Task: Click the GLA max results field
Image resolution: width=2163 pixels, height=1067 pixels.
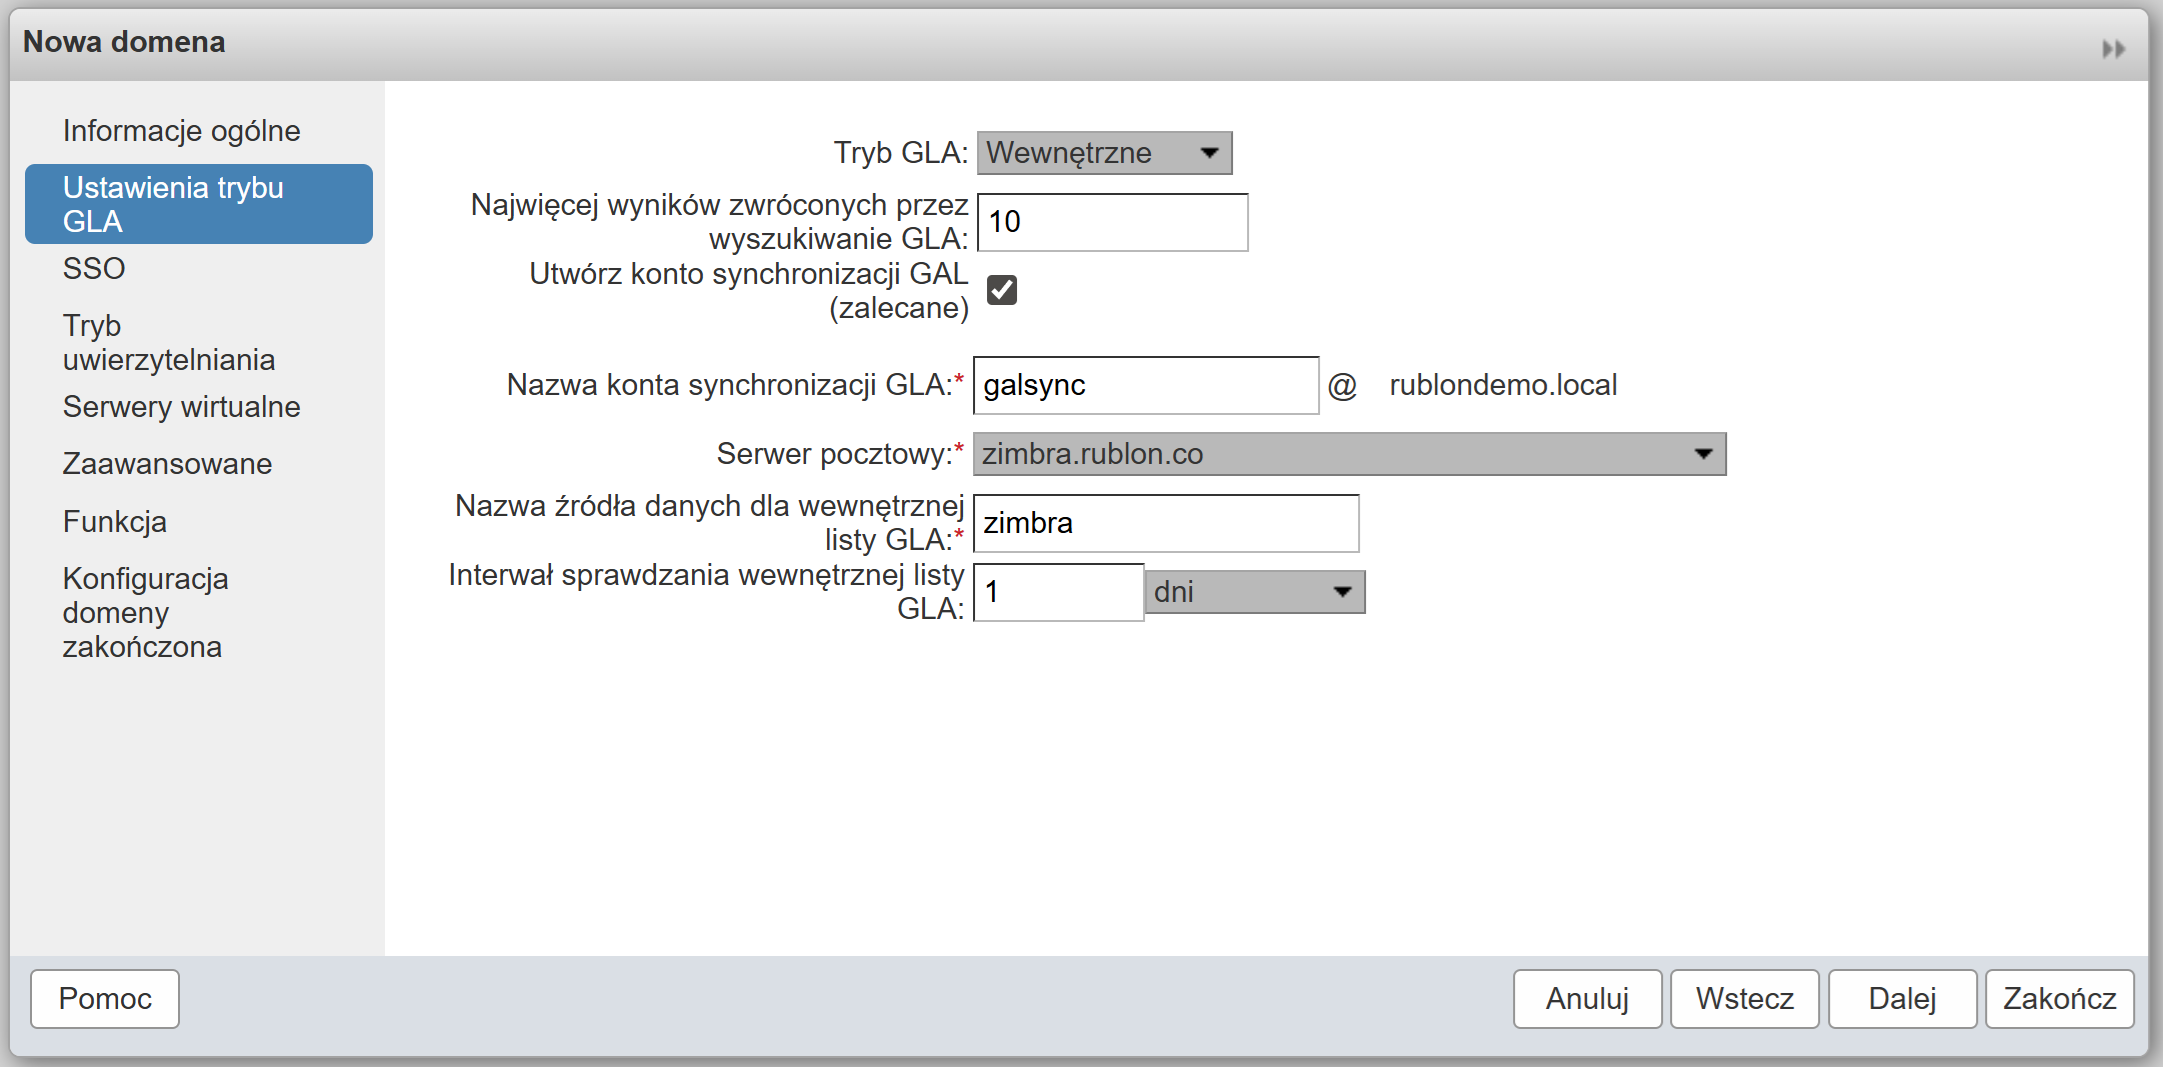Action: (1112, 222)
